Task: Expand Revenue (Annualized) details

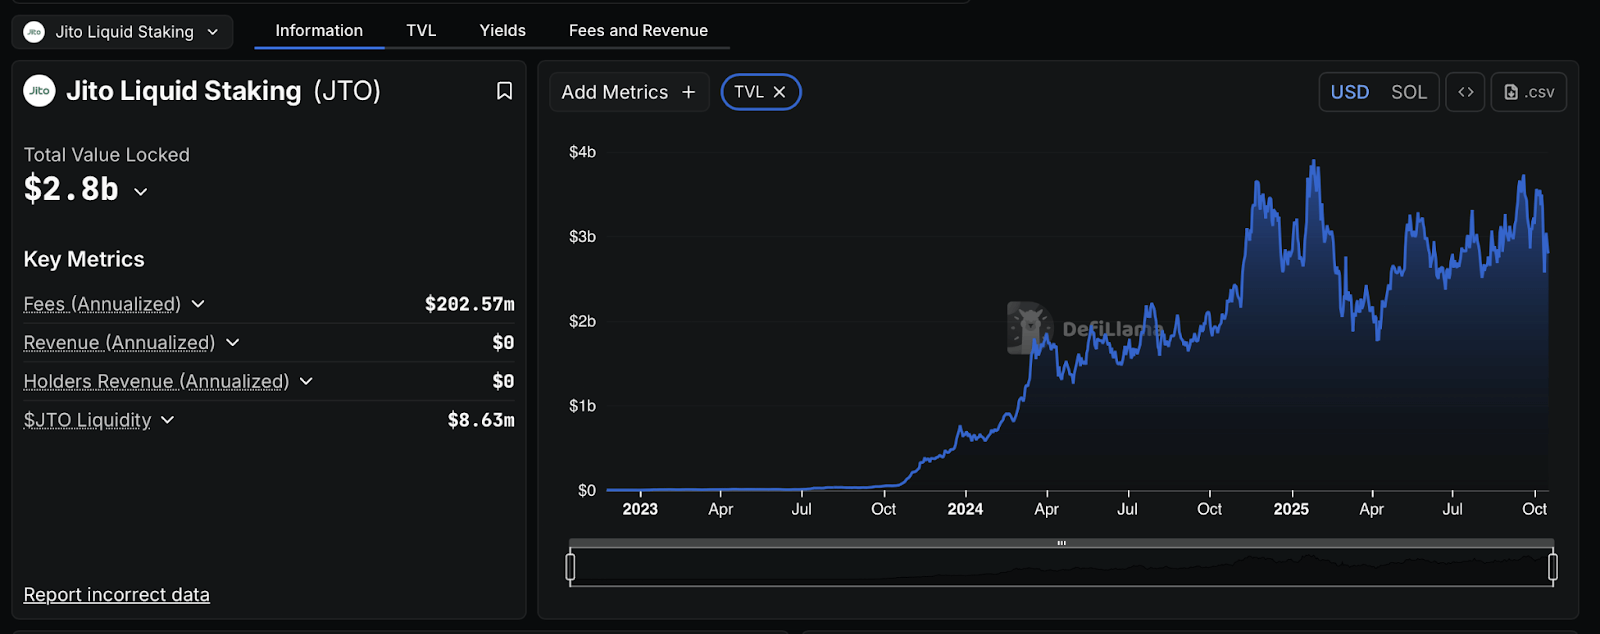Action: 233,343
